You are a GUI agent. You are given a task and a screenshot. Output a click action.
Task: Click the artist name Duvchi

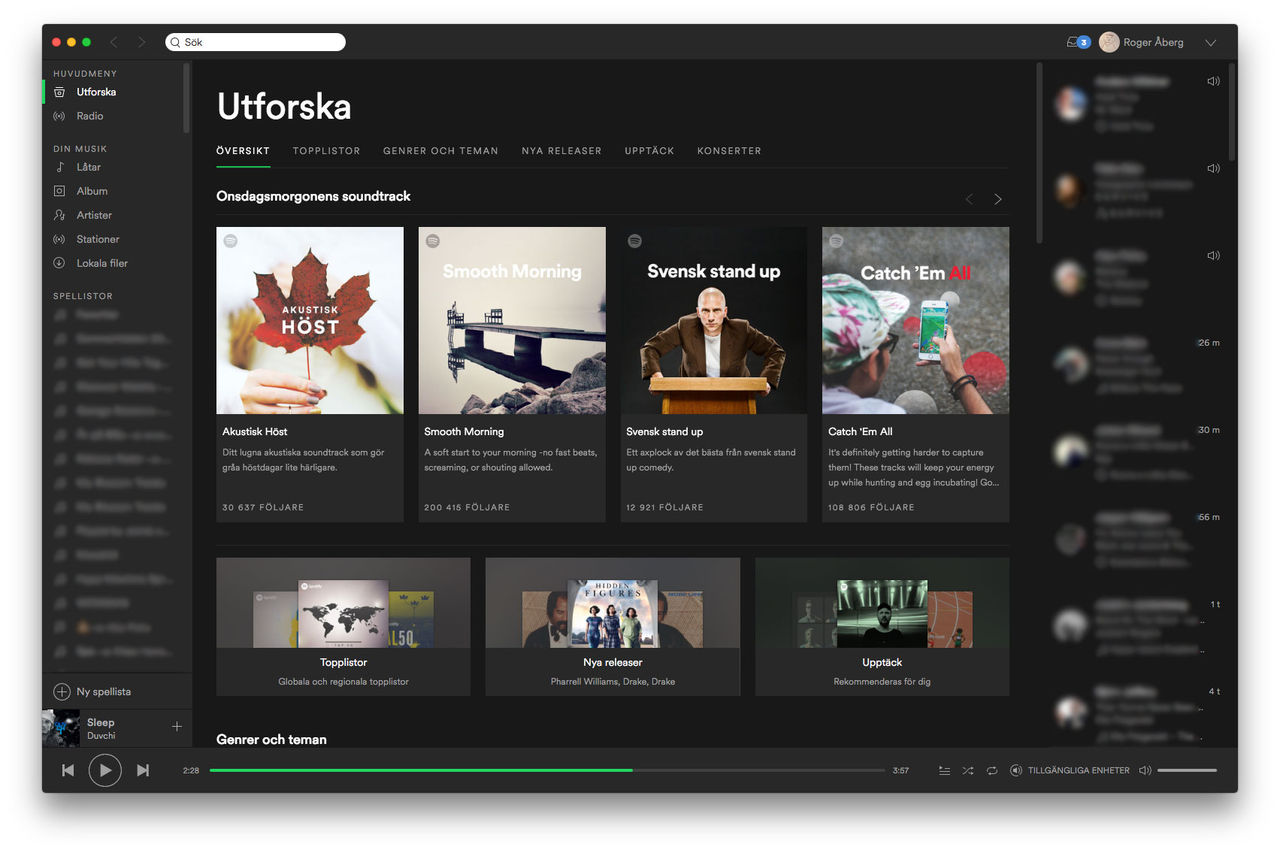click(x=101, y=736)
